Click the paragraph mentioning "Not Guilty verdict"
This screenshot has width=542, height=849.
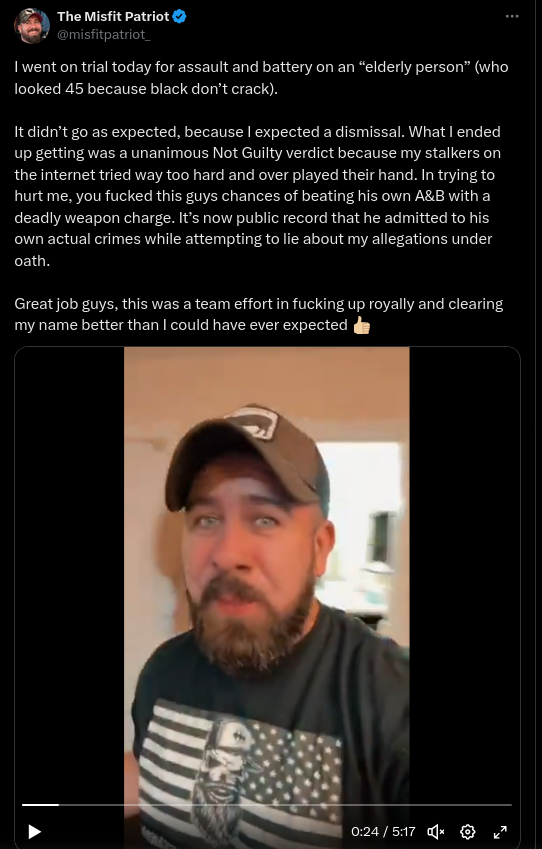[x=258, y=196]
